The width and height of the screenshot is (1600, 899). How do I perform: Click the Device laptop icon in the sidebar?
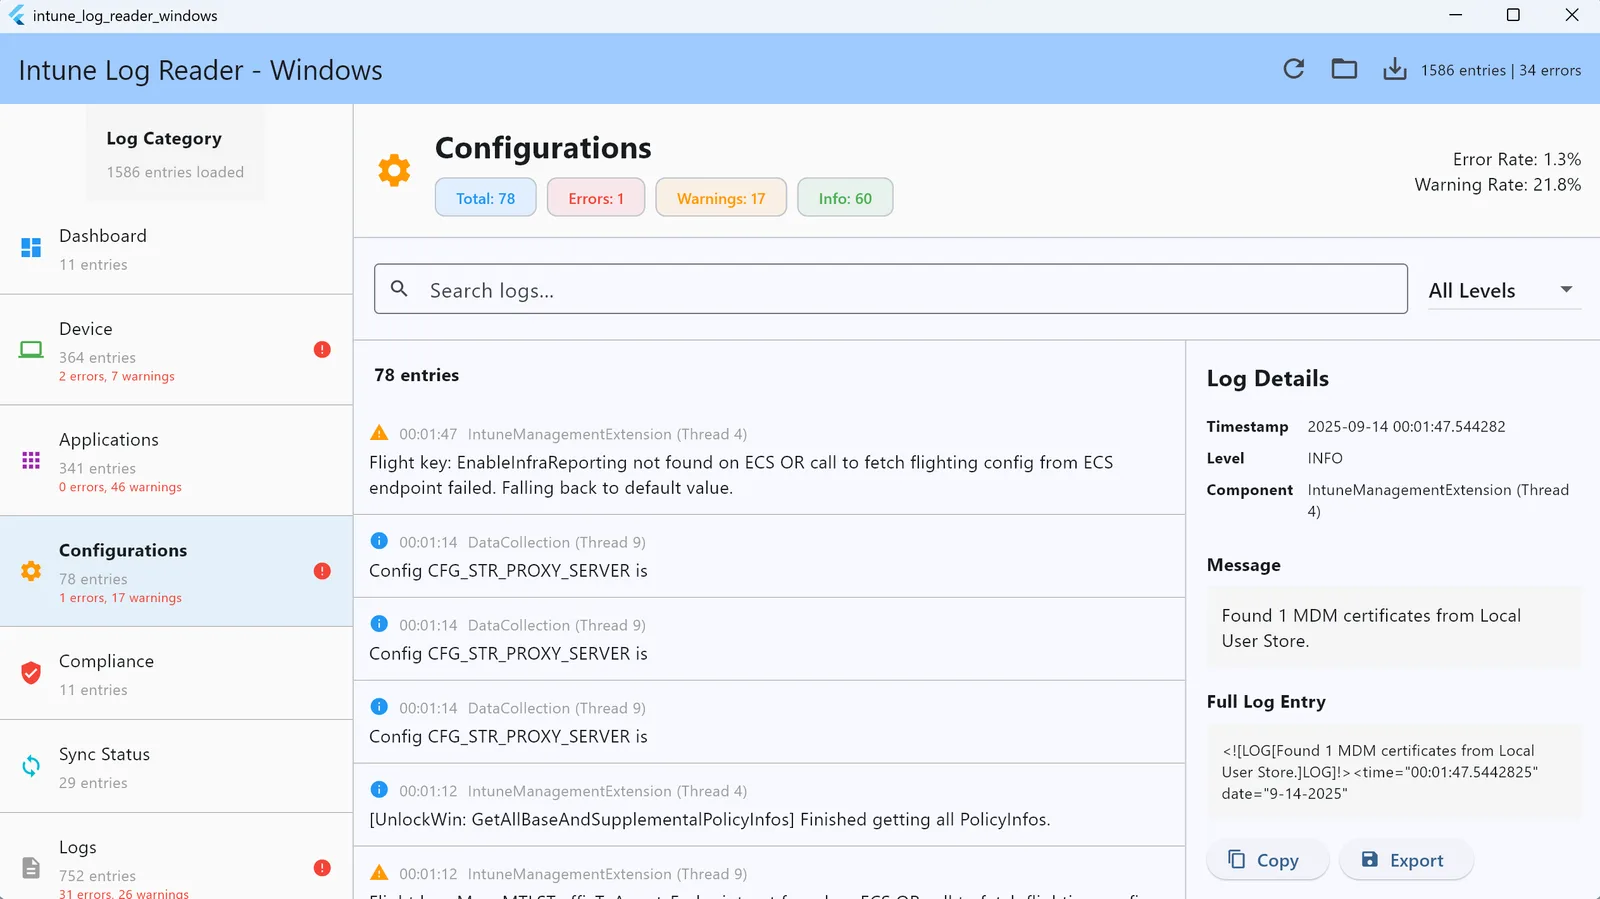(31, 349)
